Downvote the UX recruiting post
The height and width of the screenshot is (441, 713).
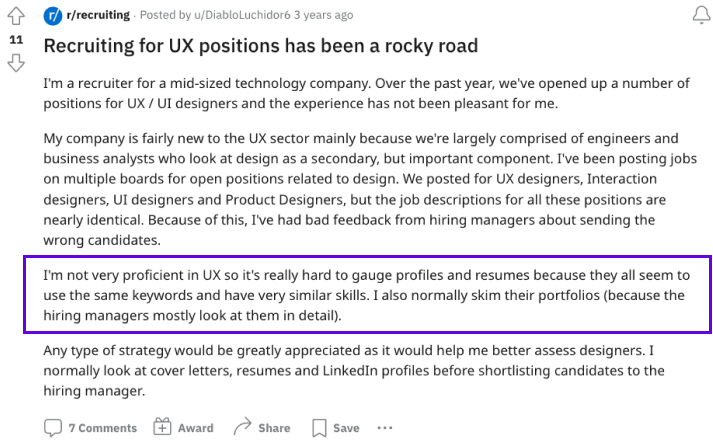pyautogui.click(x=16, y=63)
